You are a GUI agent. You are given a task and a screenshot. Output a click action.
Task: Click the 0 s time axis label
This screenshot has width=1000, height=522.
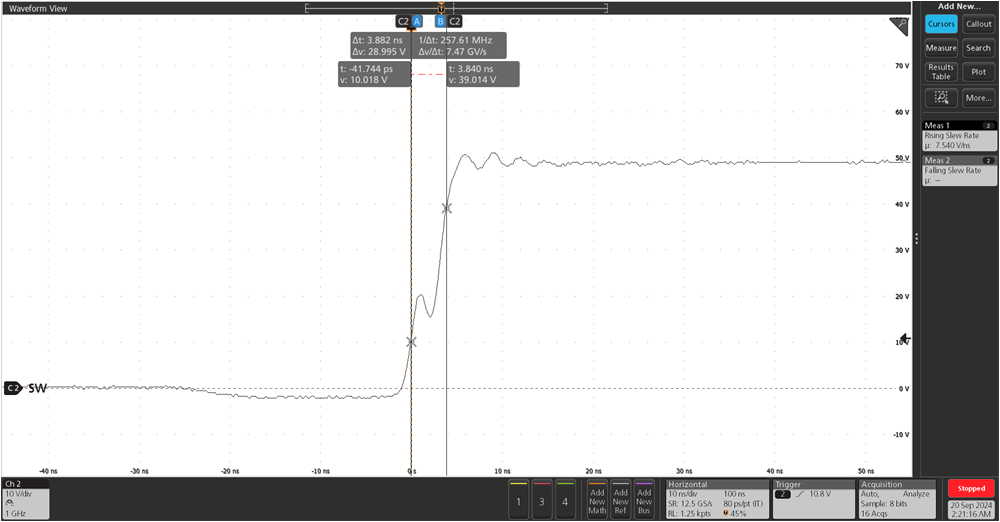point(412,472)
